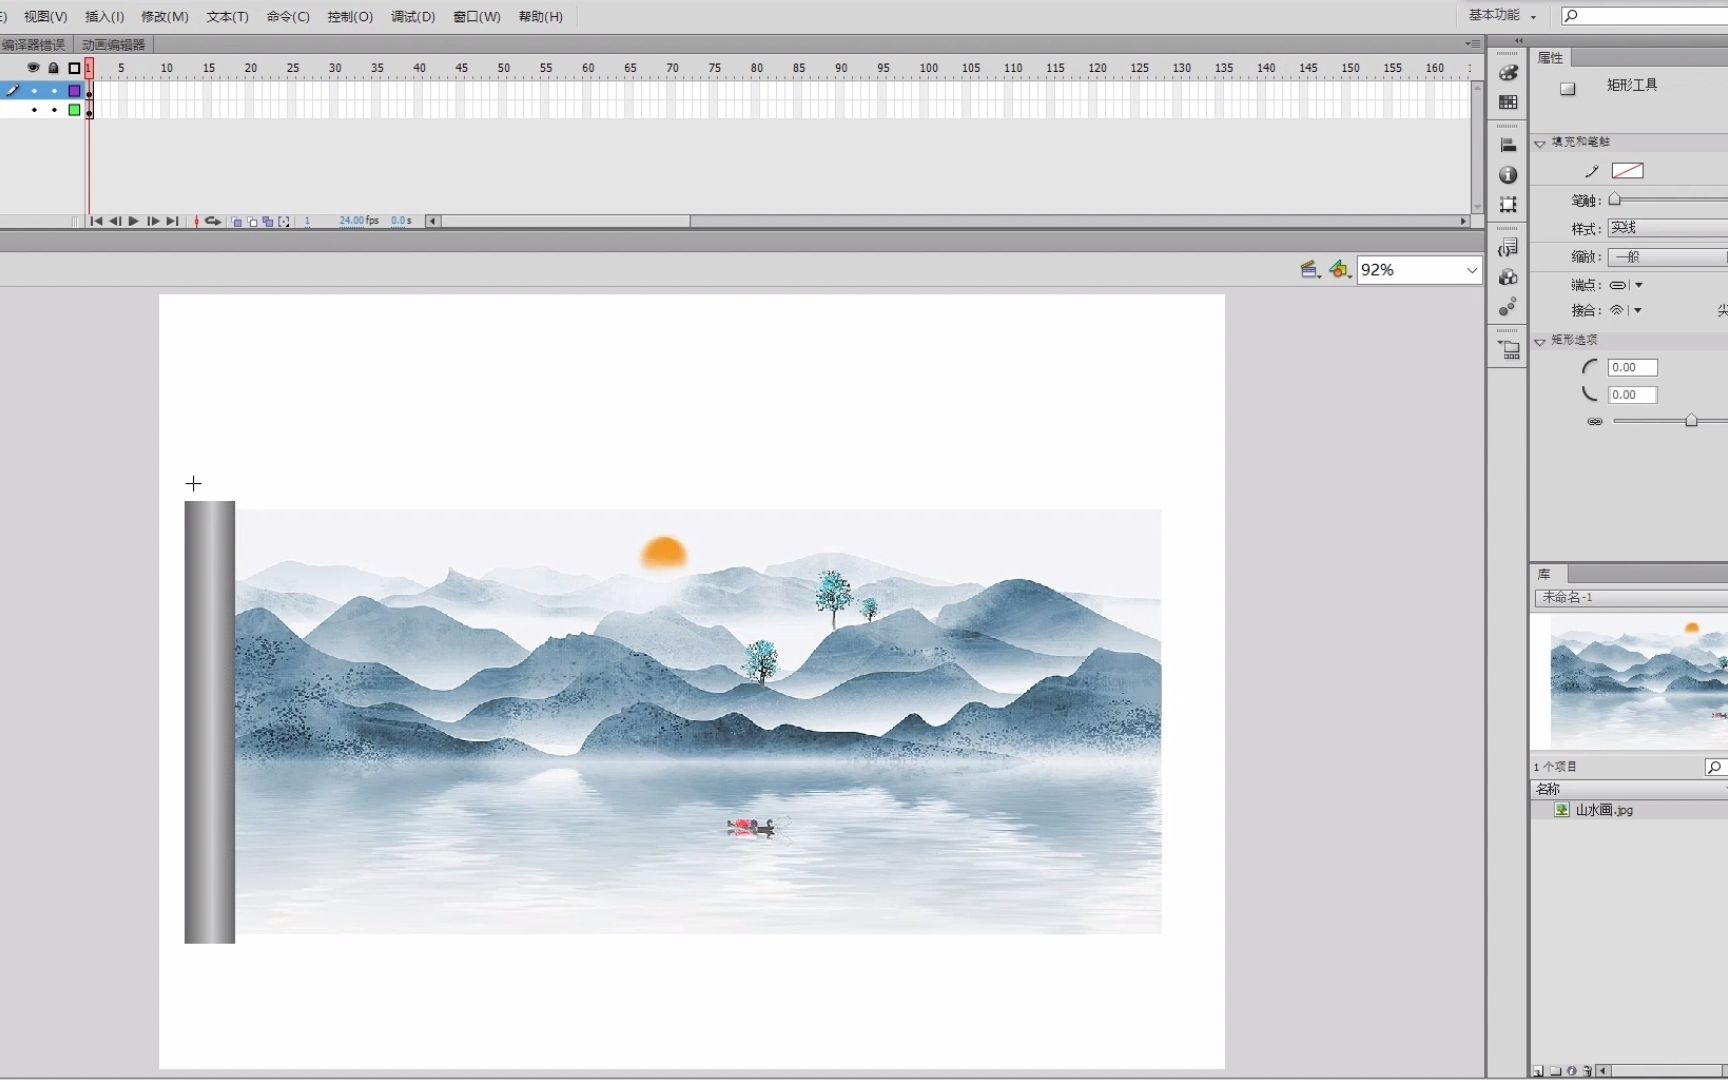
Task: Open the 基本功能 workspace dropdown
Action: [x=1502, y=15]
